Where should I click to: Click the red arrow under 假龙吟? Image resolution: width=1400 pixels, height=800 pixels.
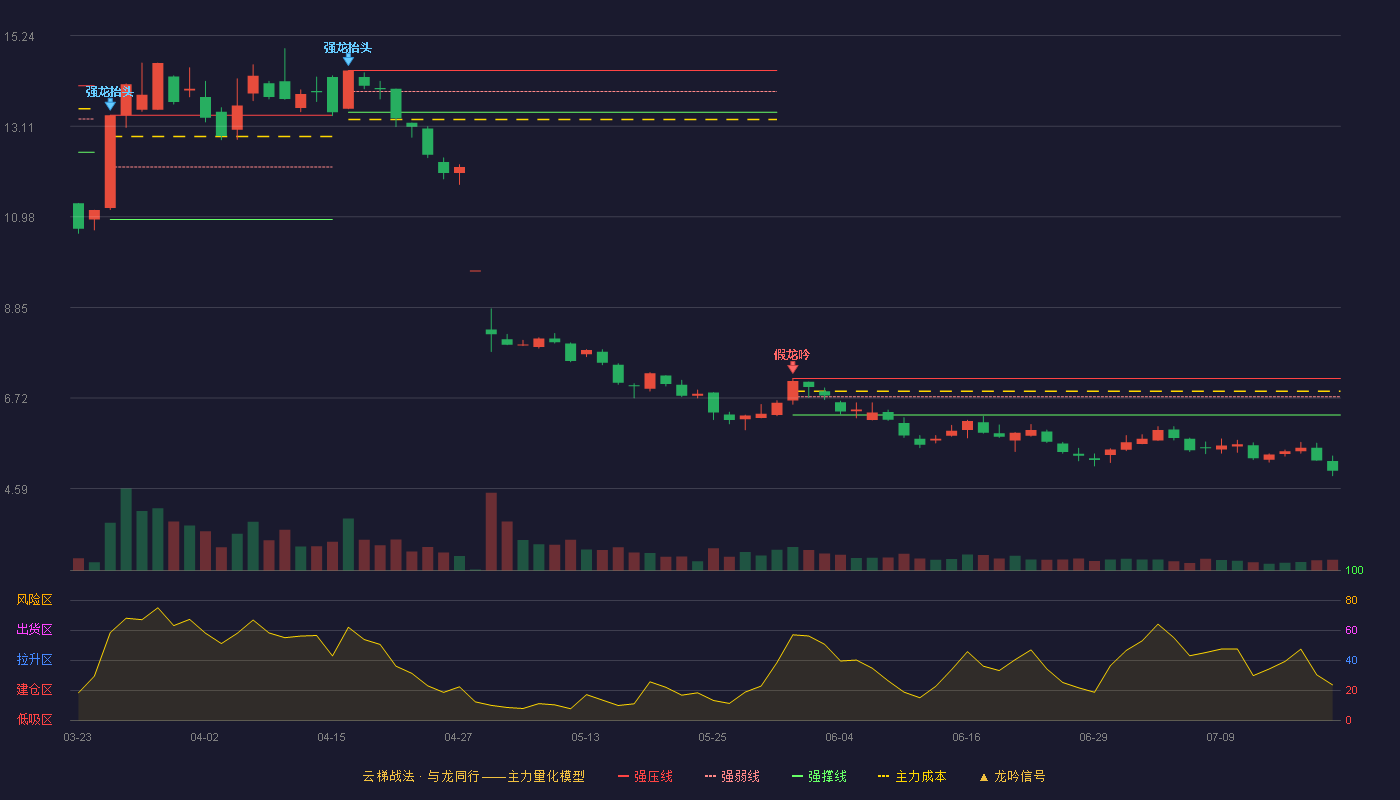[793, 367]
